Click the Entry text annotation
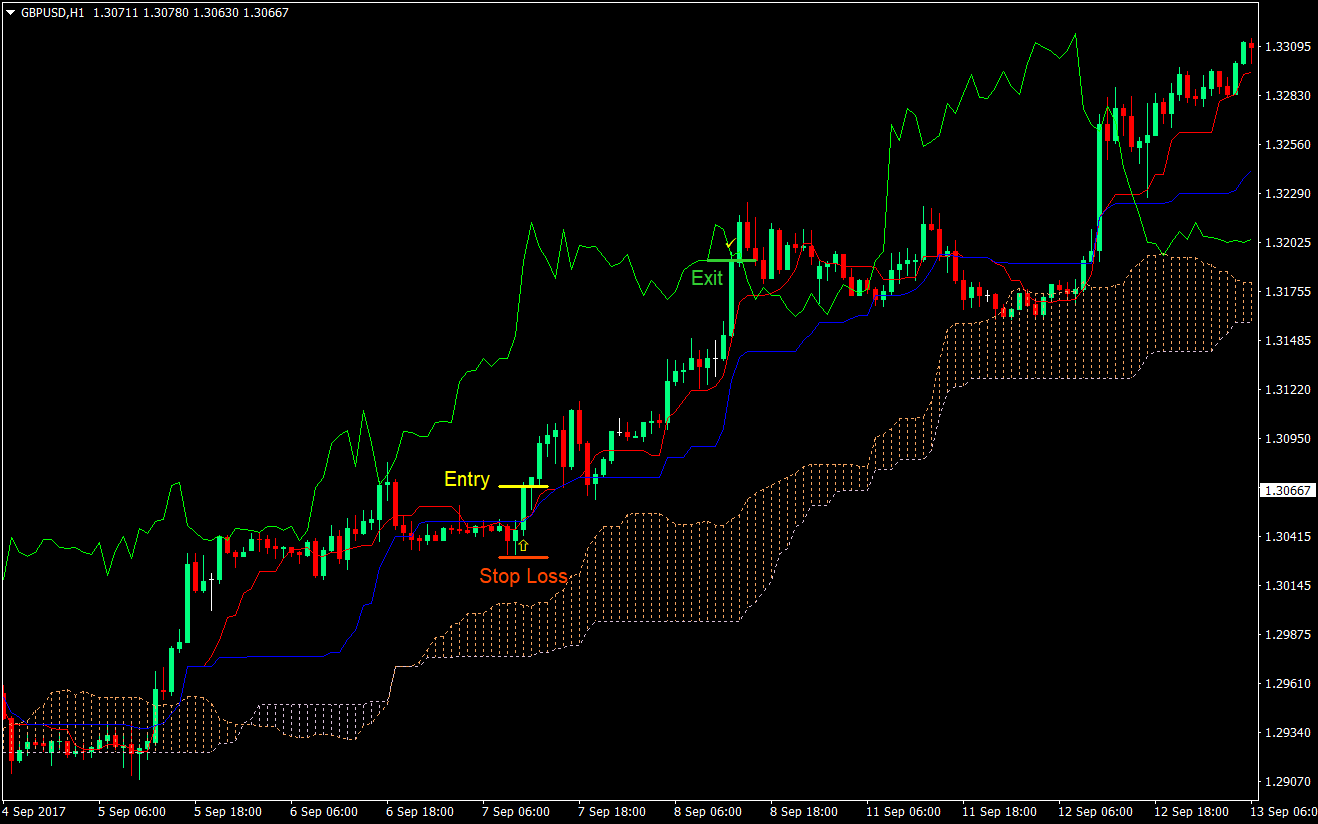Image resolution: width=1318 pixels, height=824 pixels. pyautogui.click(x=466, y=479)
